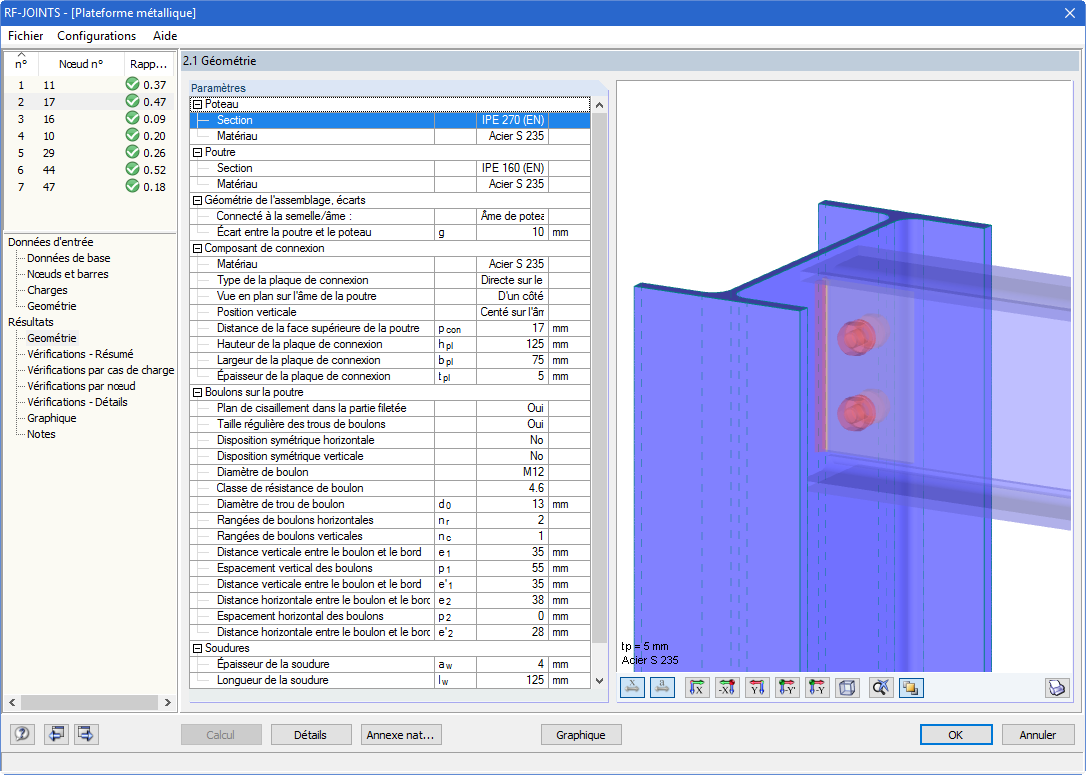
Task: Open Notes in the results tree
Action: [x=41, y=434]
